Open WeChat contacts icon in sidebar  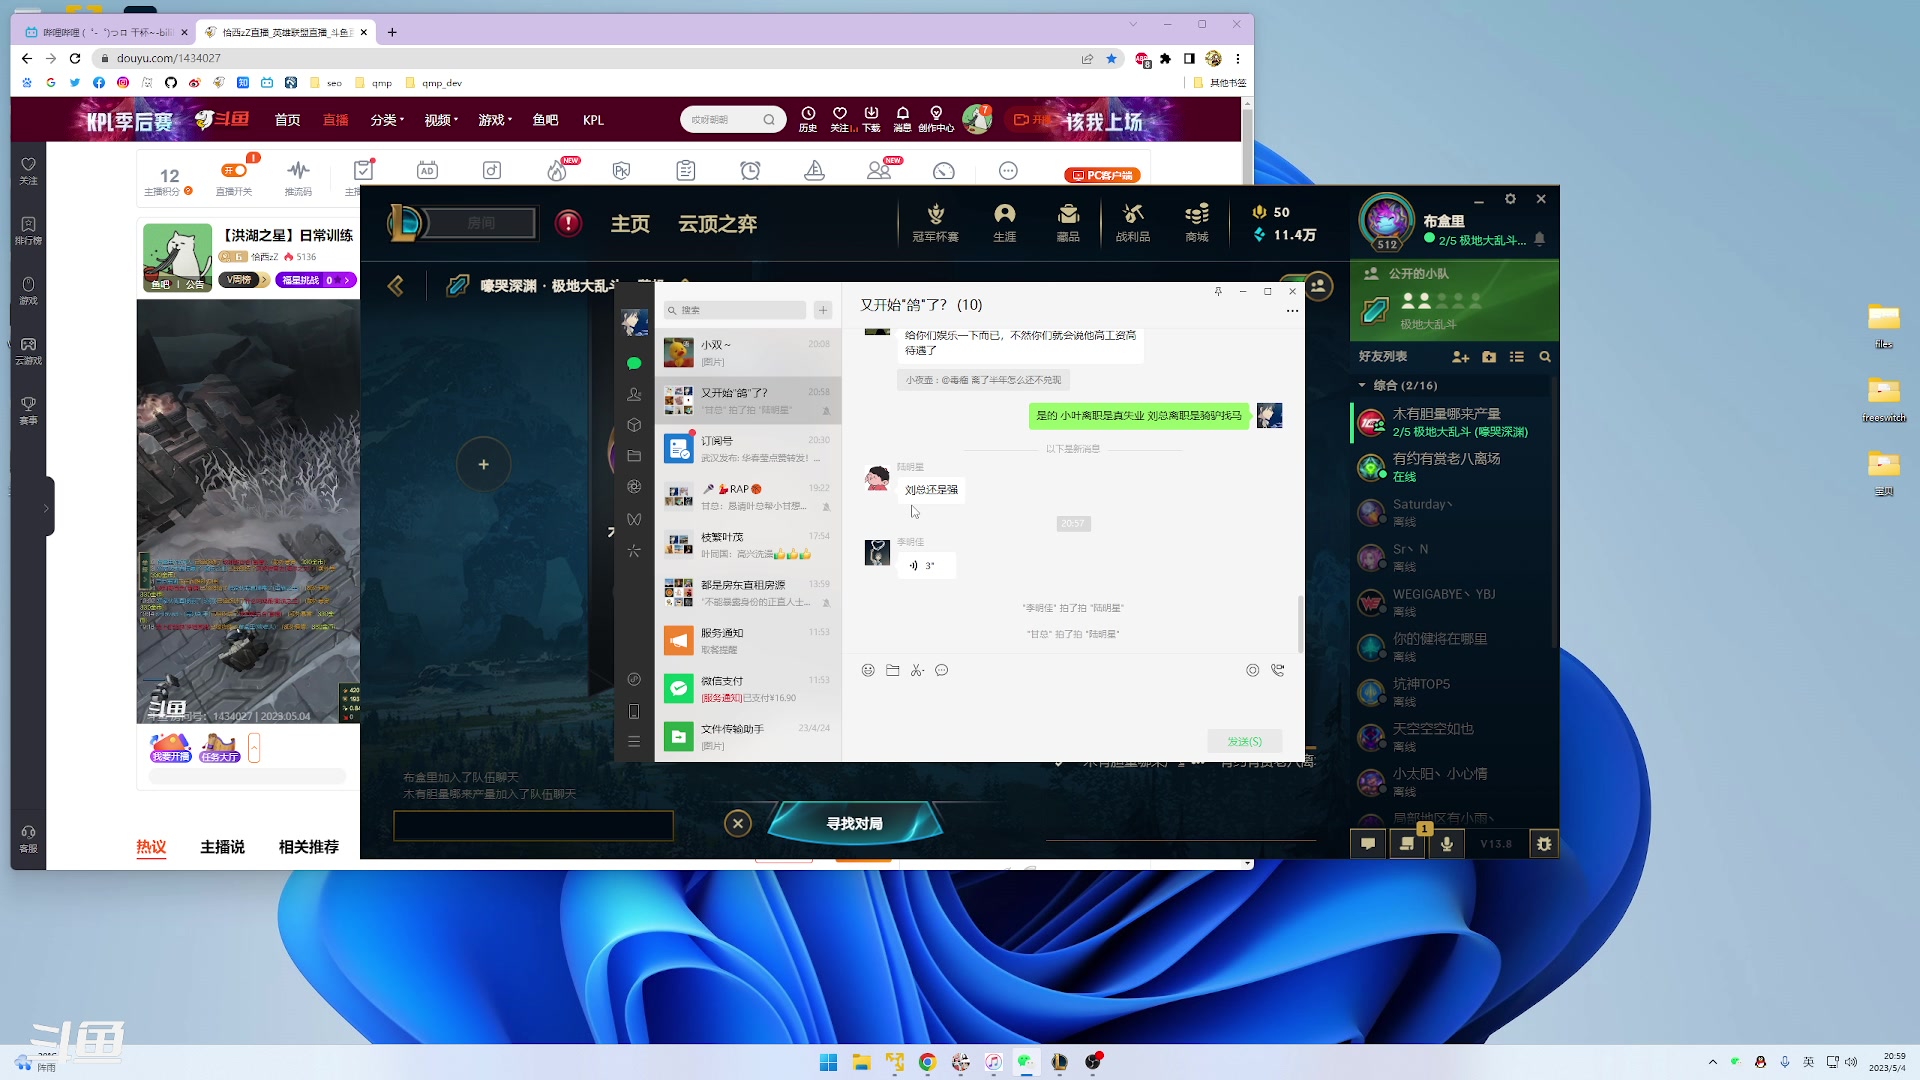click(633, 394)
